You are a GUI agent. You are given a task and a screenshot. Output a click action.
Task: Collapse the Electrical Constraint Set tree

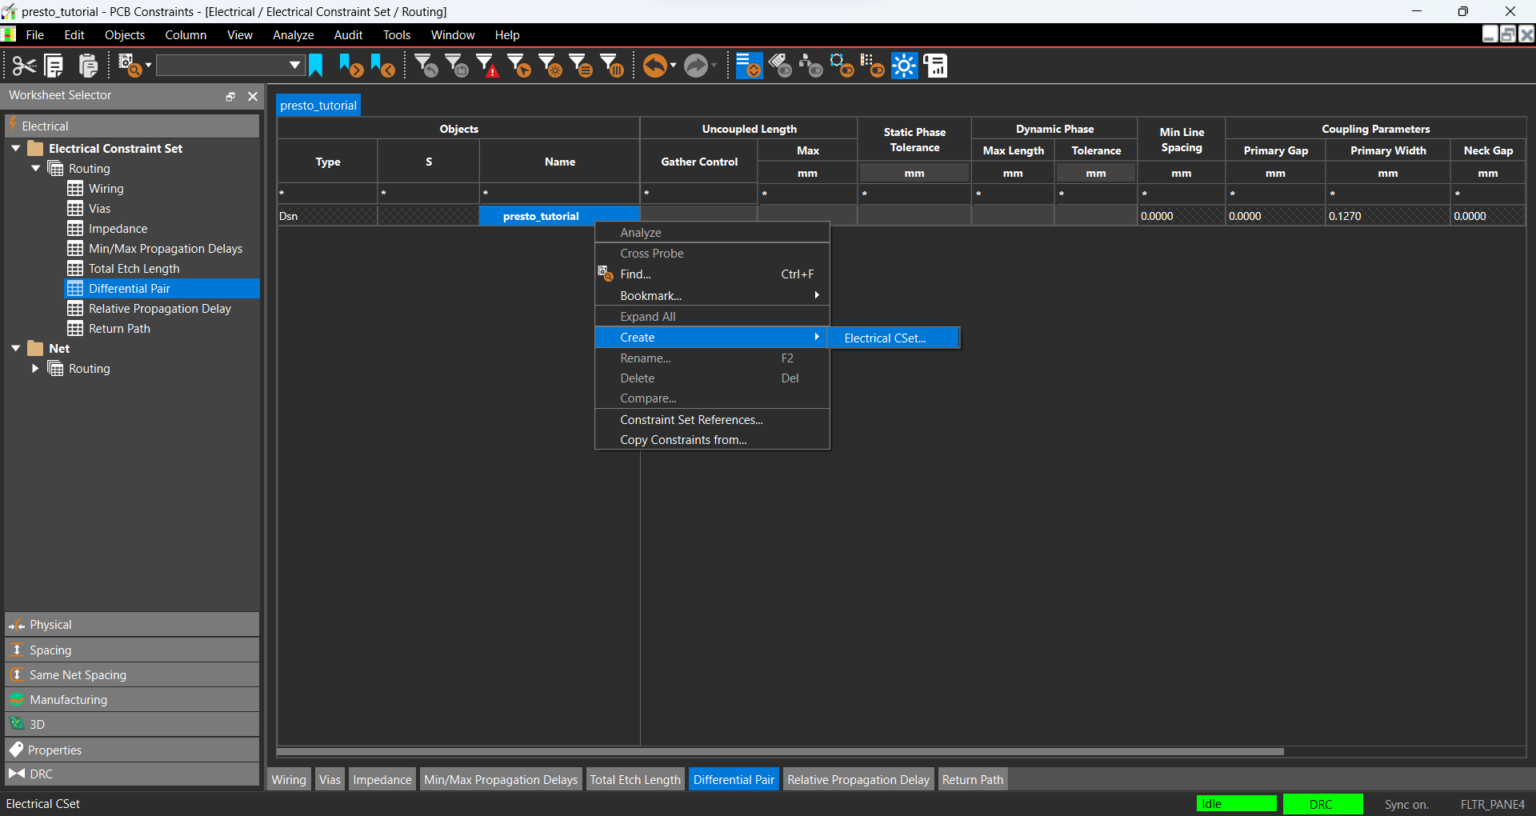(x=14, y=148)
